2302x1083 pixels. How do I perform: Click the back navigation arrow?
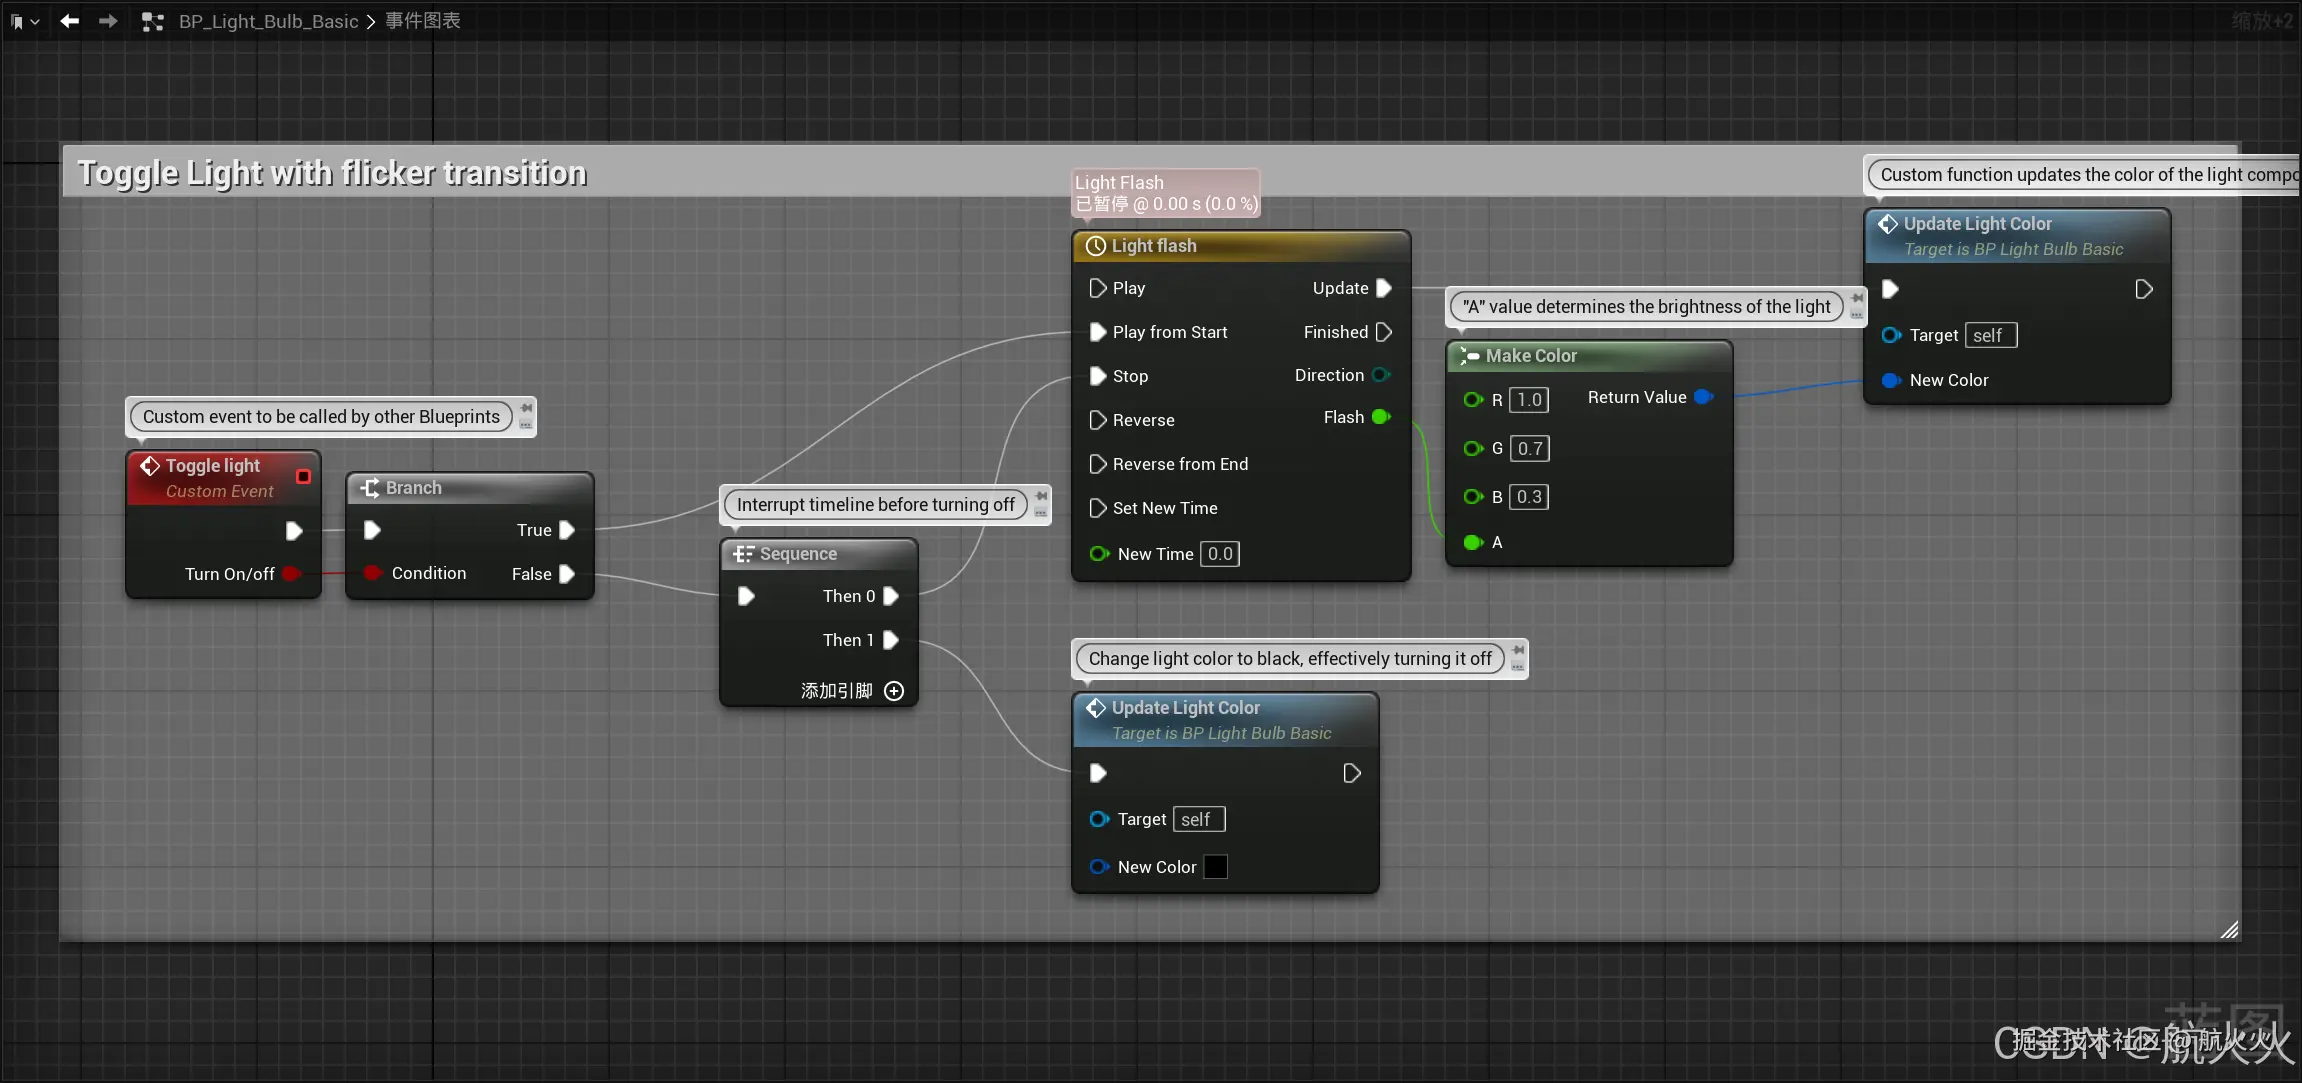[x=69, y=21]
